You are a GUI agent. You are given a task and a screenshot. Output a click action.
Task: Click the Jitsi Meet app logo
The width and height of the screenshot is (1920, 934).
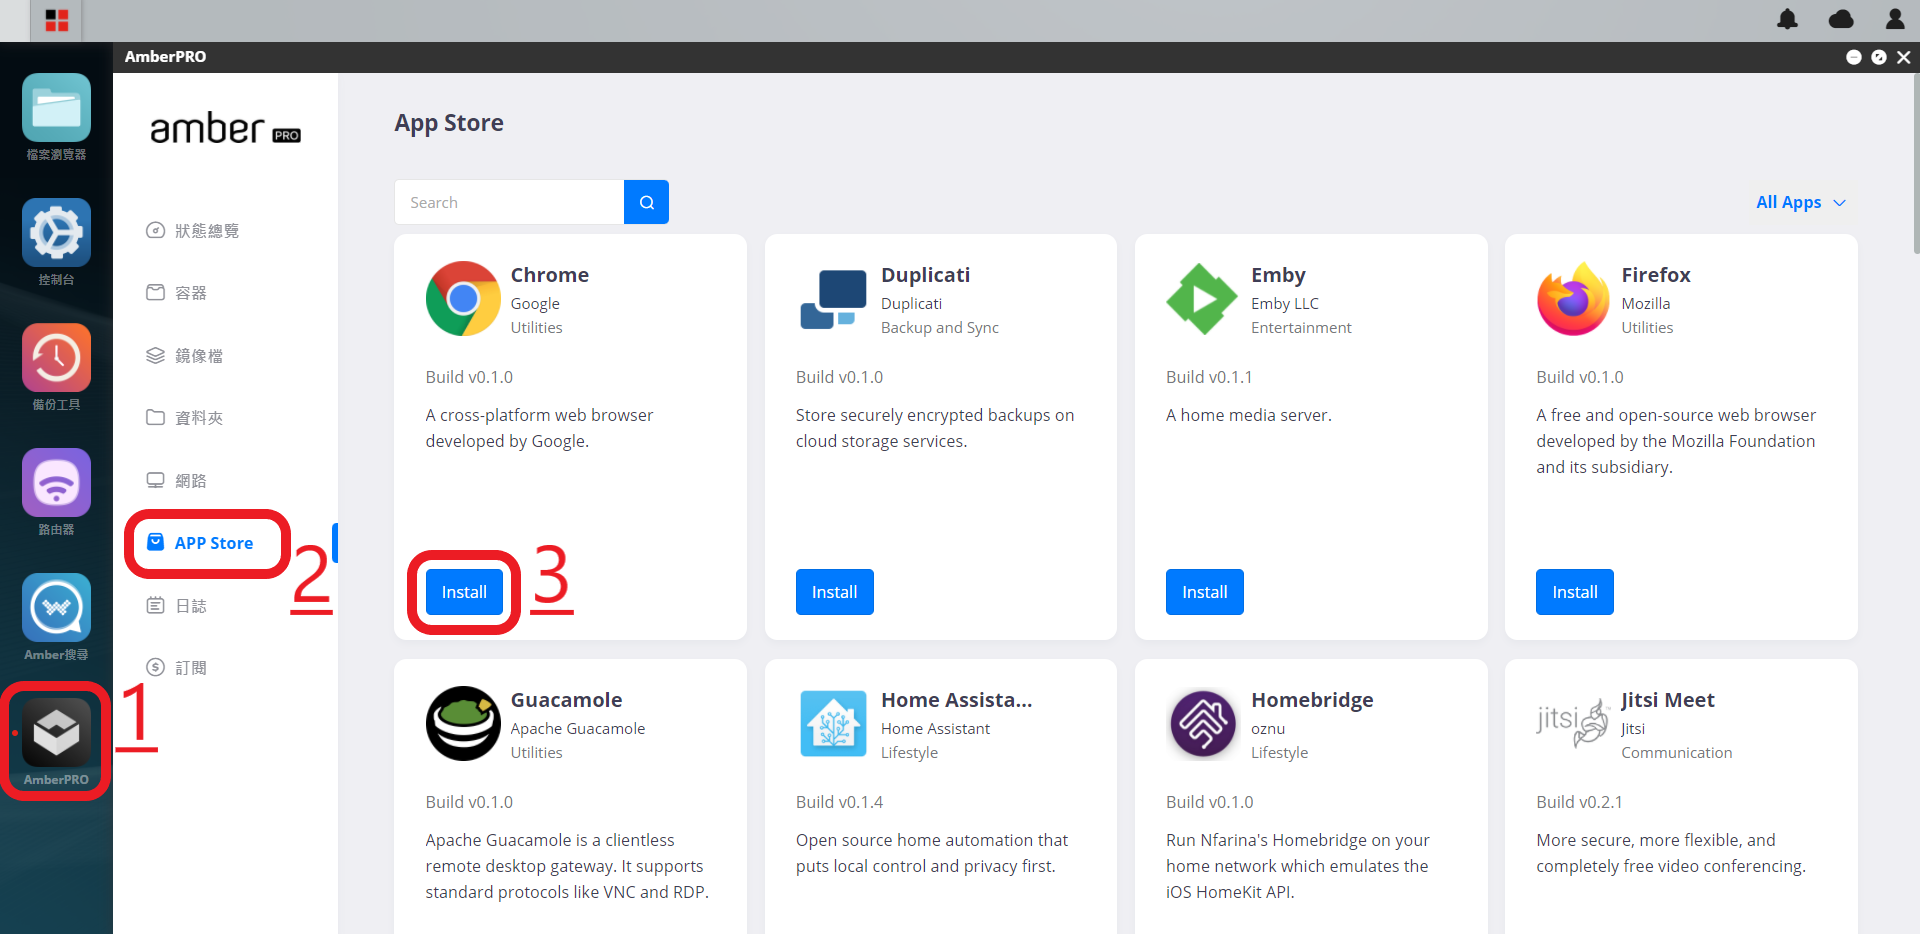1574,724
